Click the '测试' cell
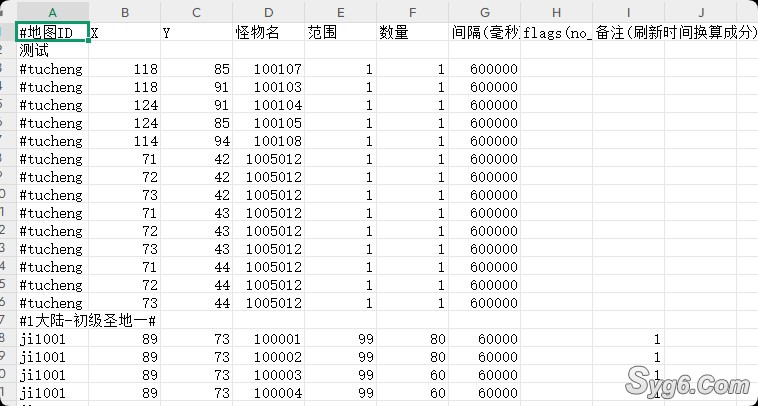Viewport: 758px width, 406px height. pyautogui.click(x=52, y=50)
